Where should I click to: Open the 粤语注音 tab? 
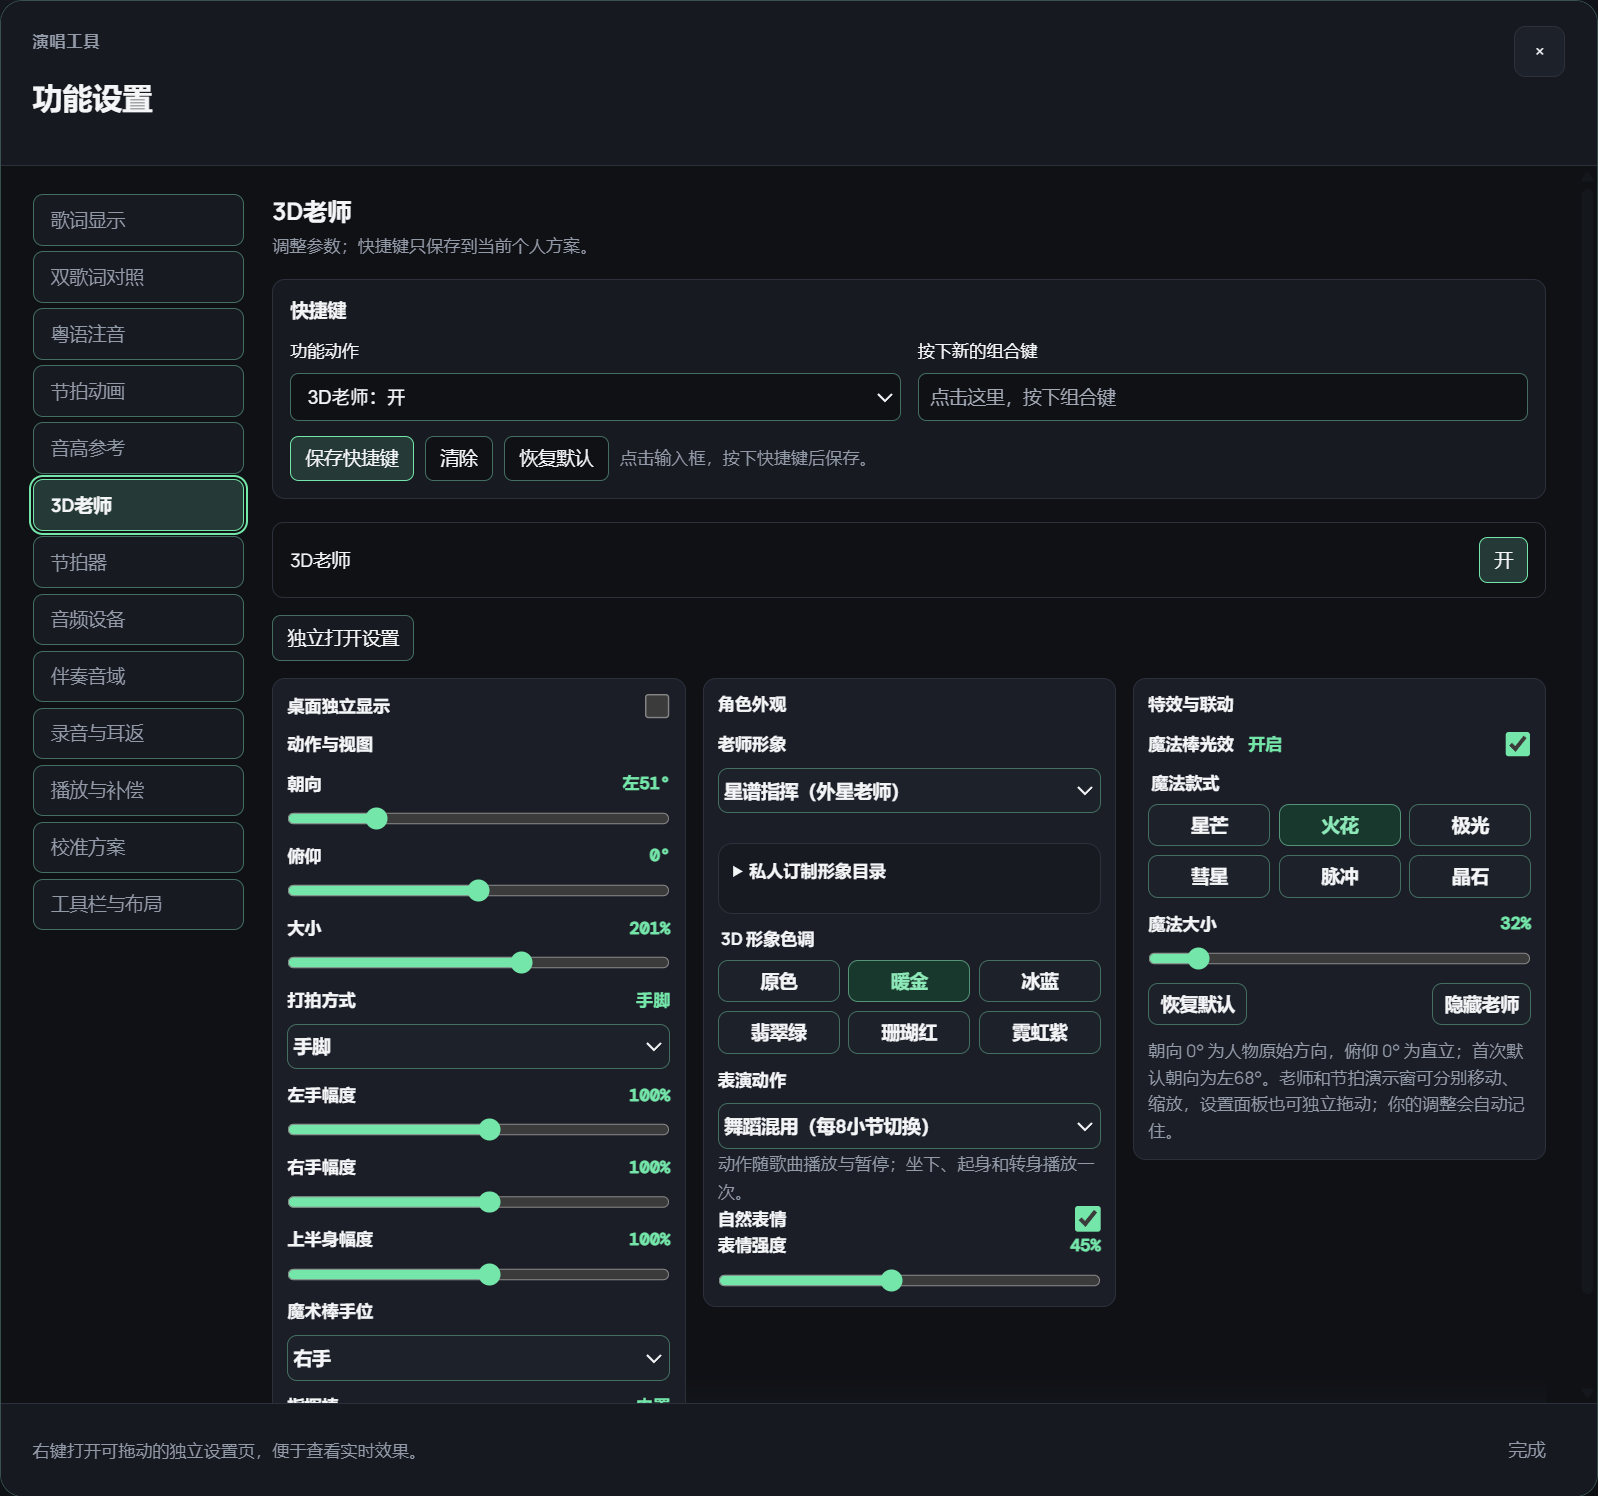[x=138, y=334]
